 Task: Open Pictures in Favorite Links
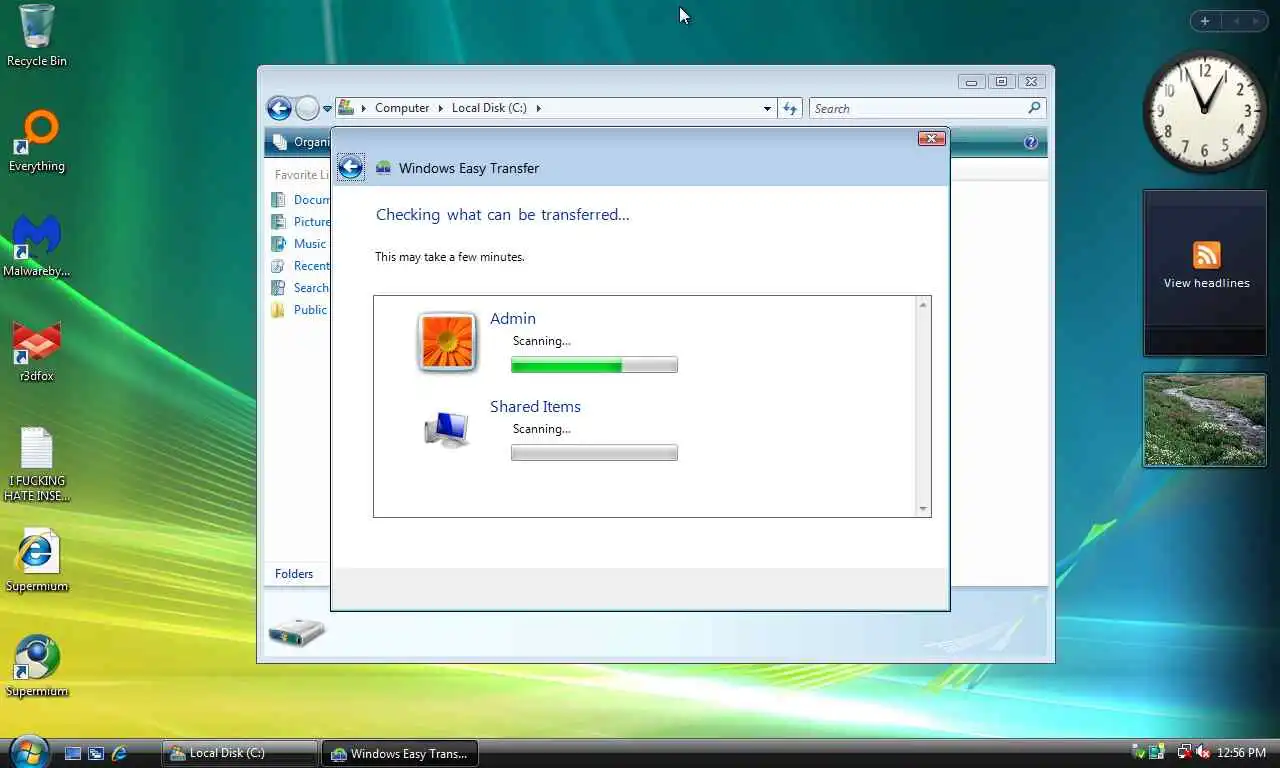pos(301,222)
